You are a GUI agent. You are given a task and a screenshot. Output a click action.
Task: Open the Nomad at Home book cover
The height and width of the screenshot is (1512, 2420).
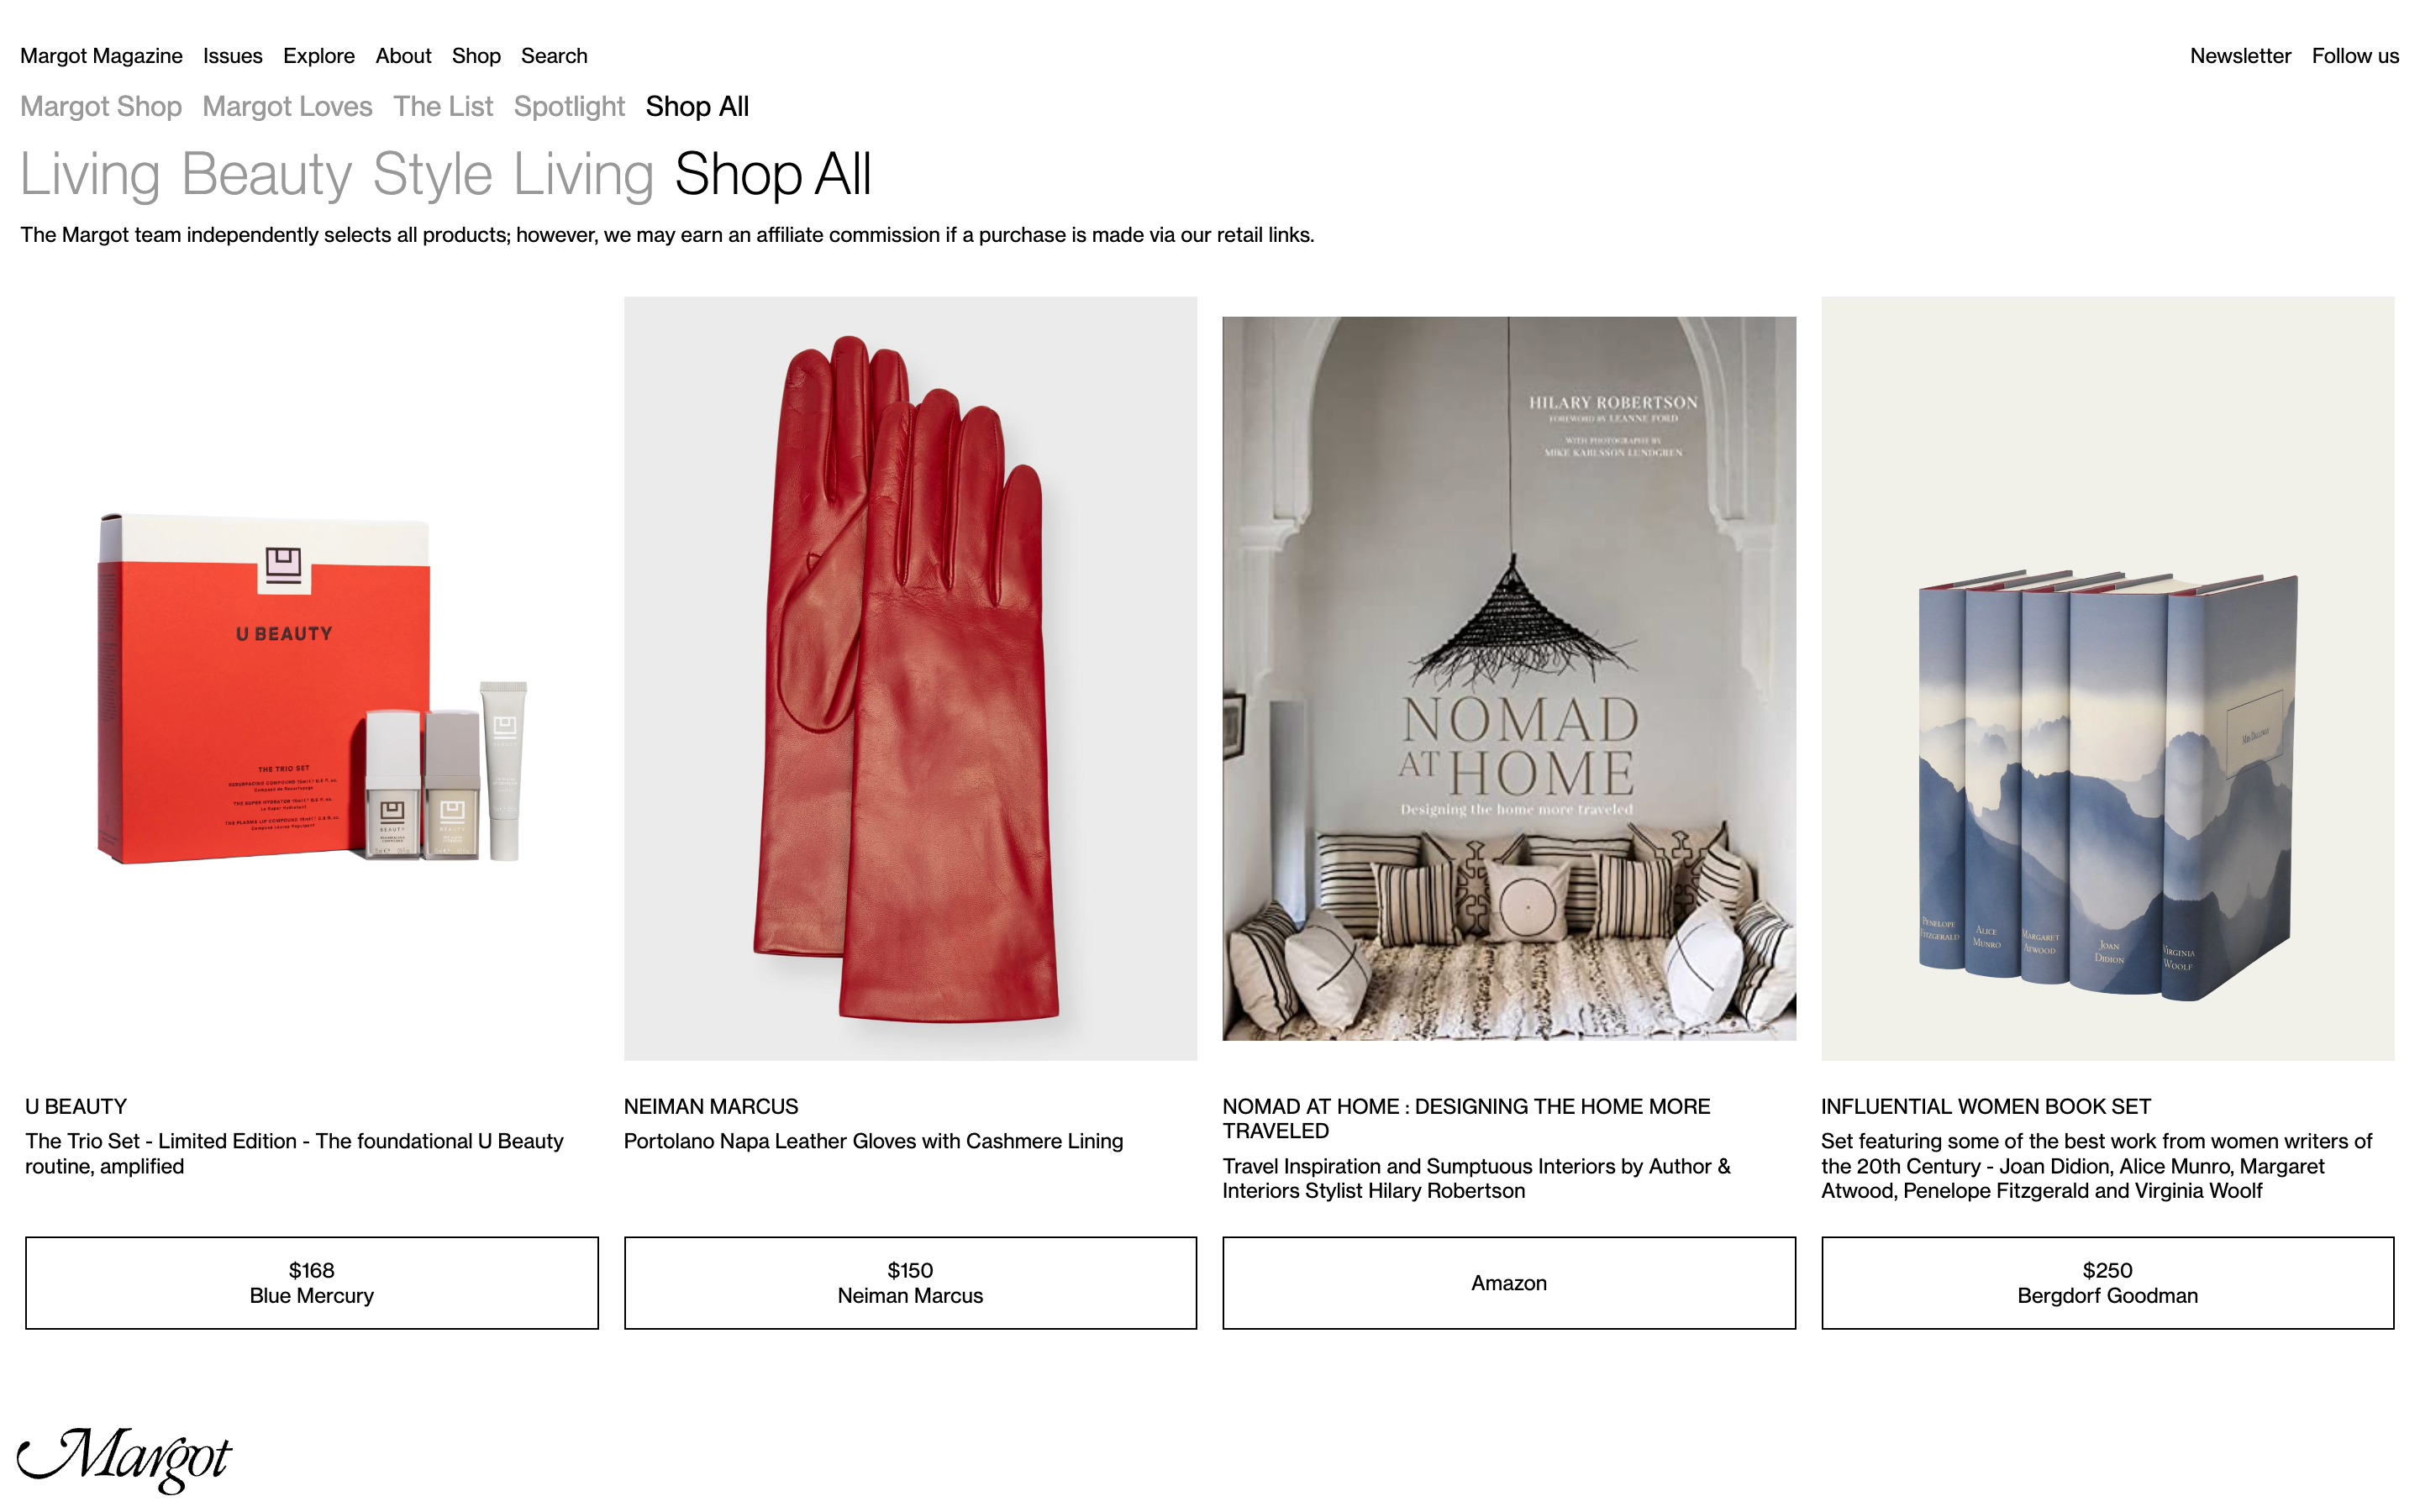click(1509, 678)
